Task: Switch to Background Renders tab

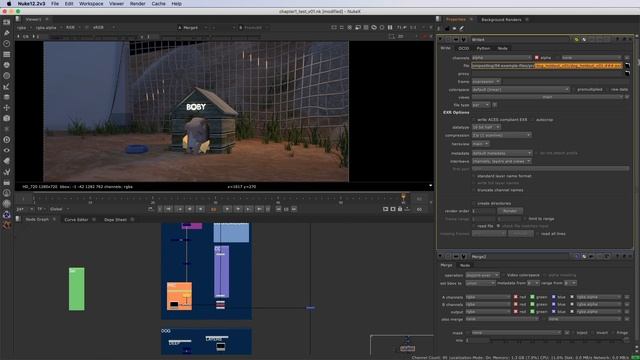Action: click(x=501, y=20)
